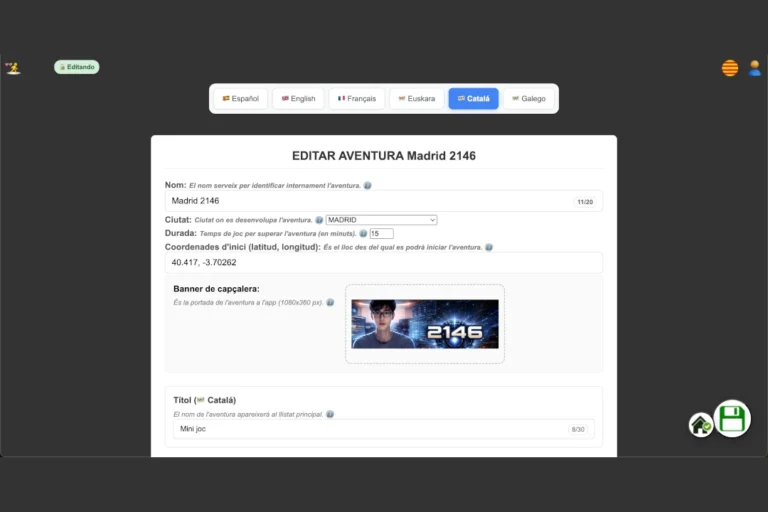
Task: Click the Títol input with Mini joc
Action: point(384,429)
